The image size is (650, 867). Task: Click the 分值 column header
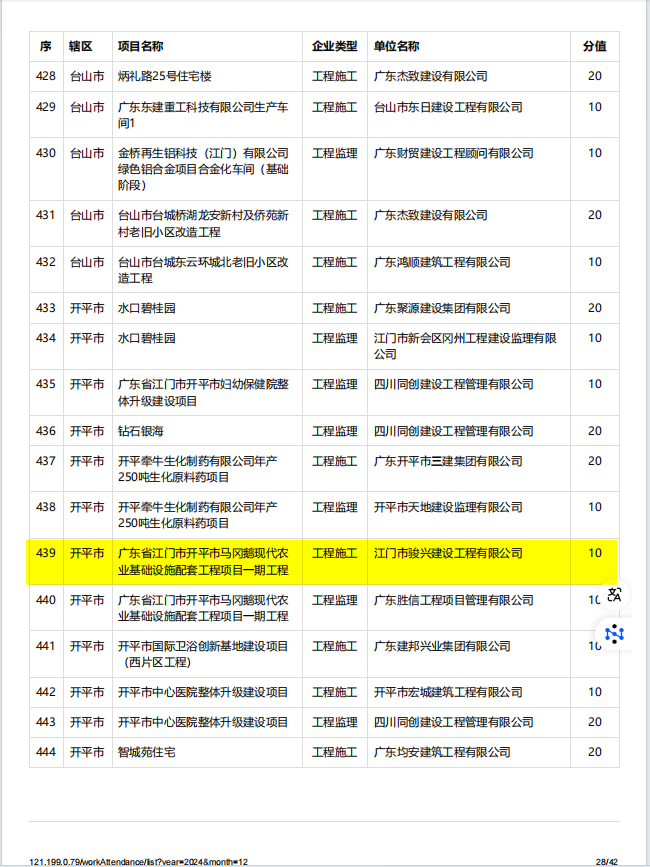click(595, 46)
